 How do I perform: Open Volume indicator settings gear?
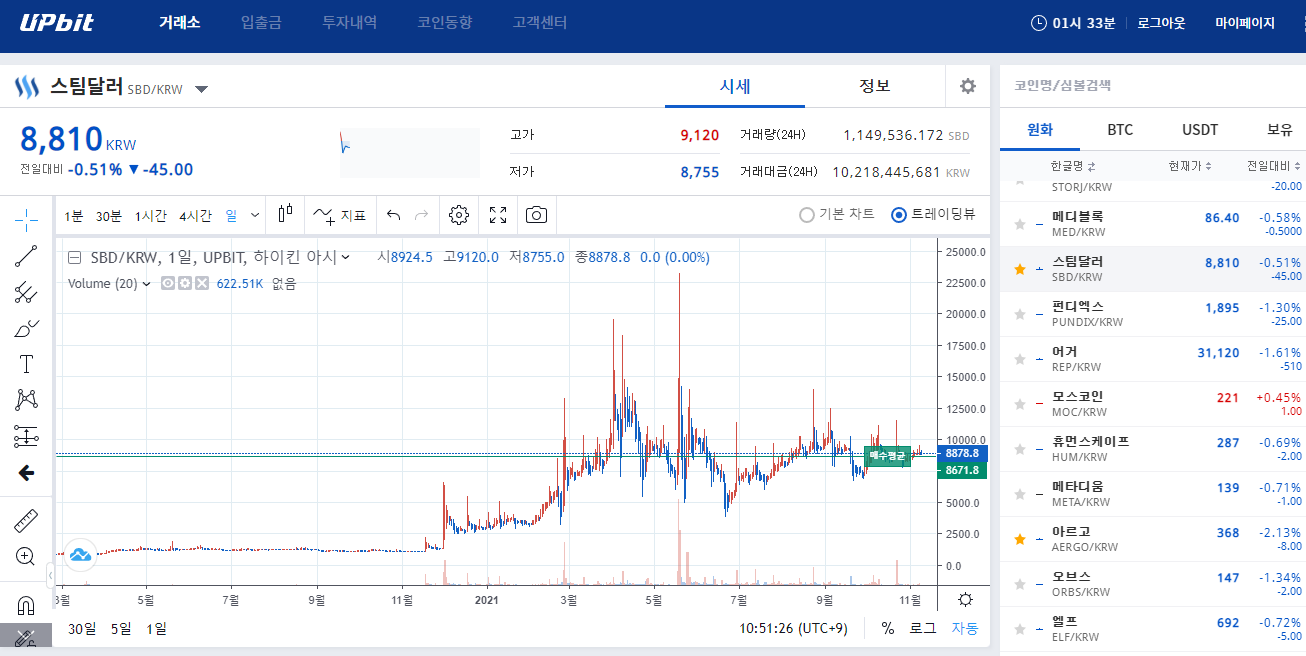185,284
